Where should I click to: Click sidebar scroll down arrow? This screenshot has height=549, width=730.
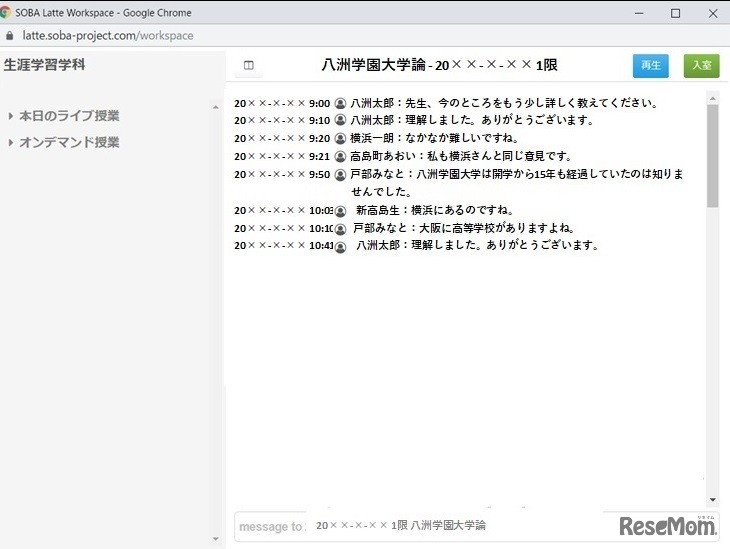pyautogui.click(x=216, y=539)
